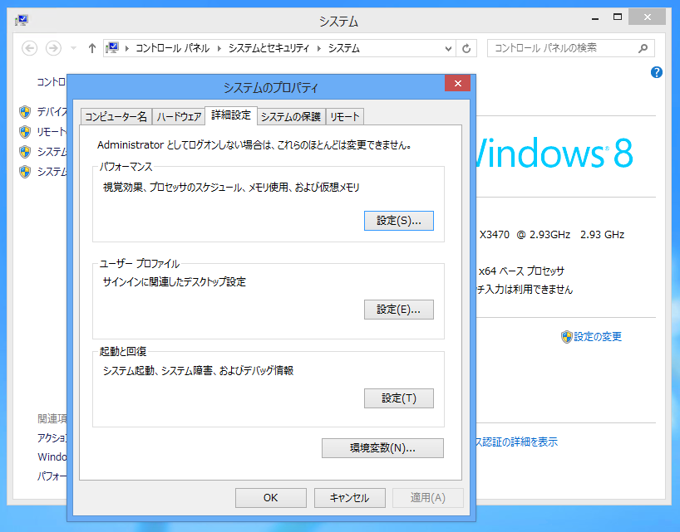The height and width of the screenshot is (532, 680).
Task: Click the x64 ベース プロセッサ text
Action: (522, 271)
